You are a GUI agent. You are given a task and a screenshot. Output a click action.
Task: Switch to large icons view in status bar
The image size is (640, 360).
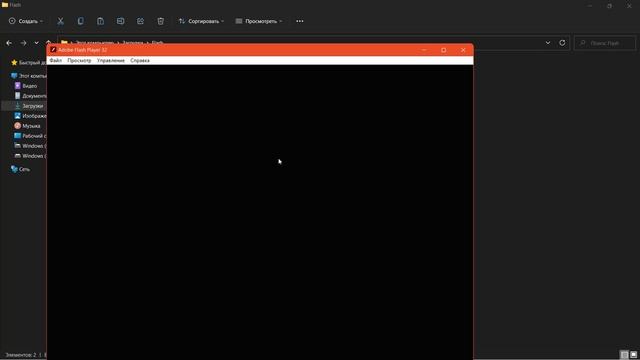tap(633, 355)
